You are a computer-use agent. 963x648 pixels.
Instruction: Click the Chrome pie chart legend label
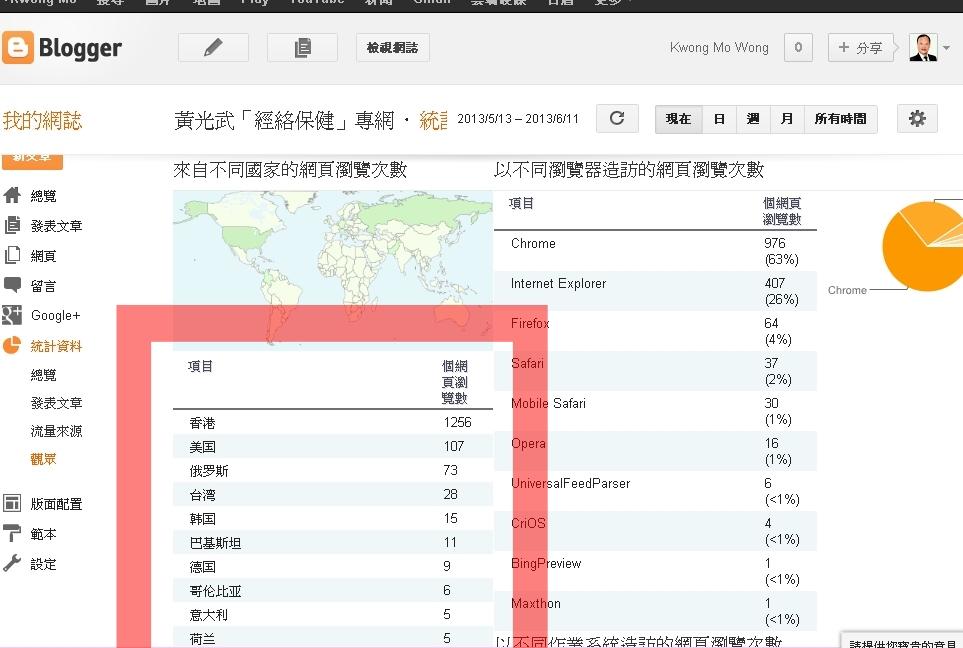[x=847, y=290]
